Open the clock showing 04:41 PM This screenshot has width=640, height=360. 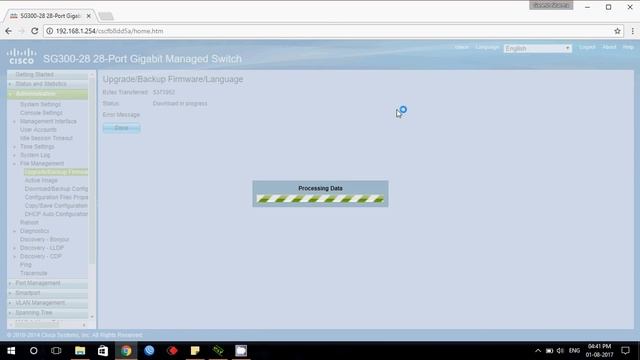pyautogui.click(x=600, y=351)
